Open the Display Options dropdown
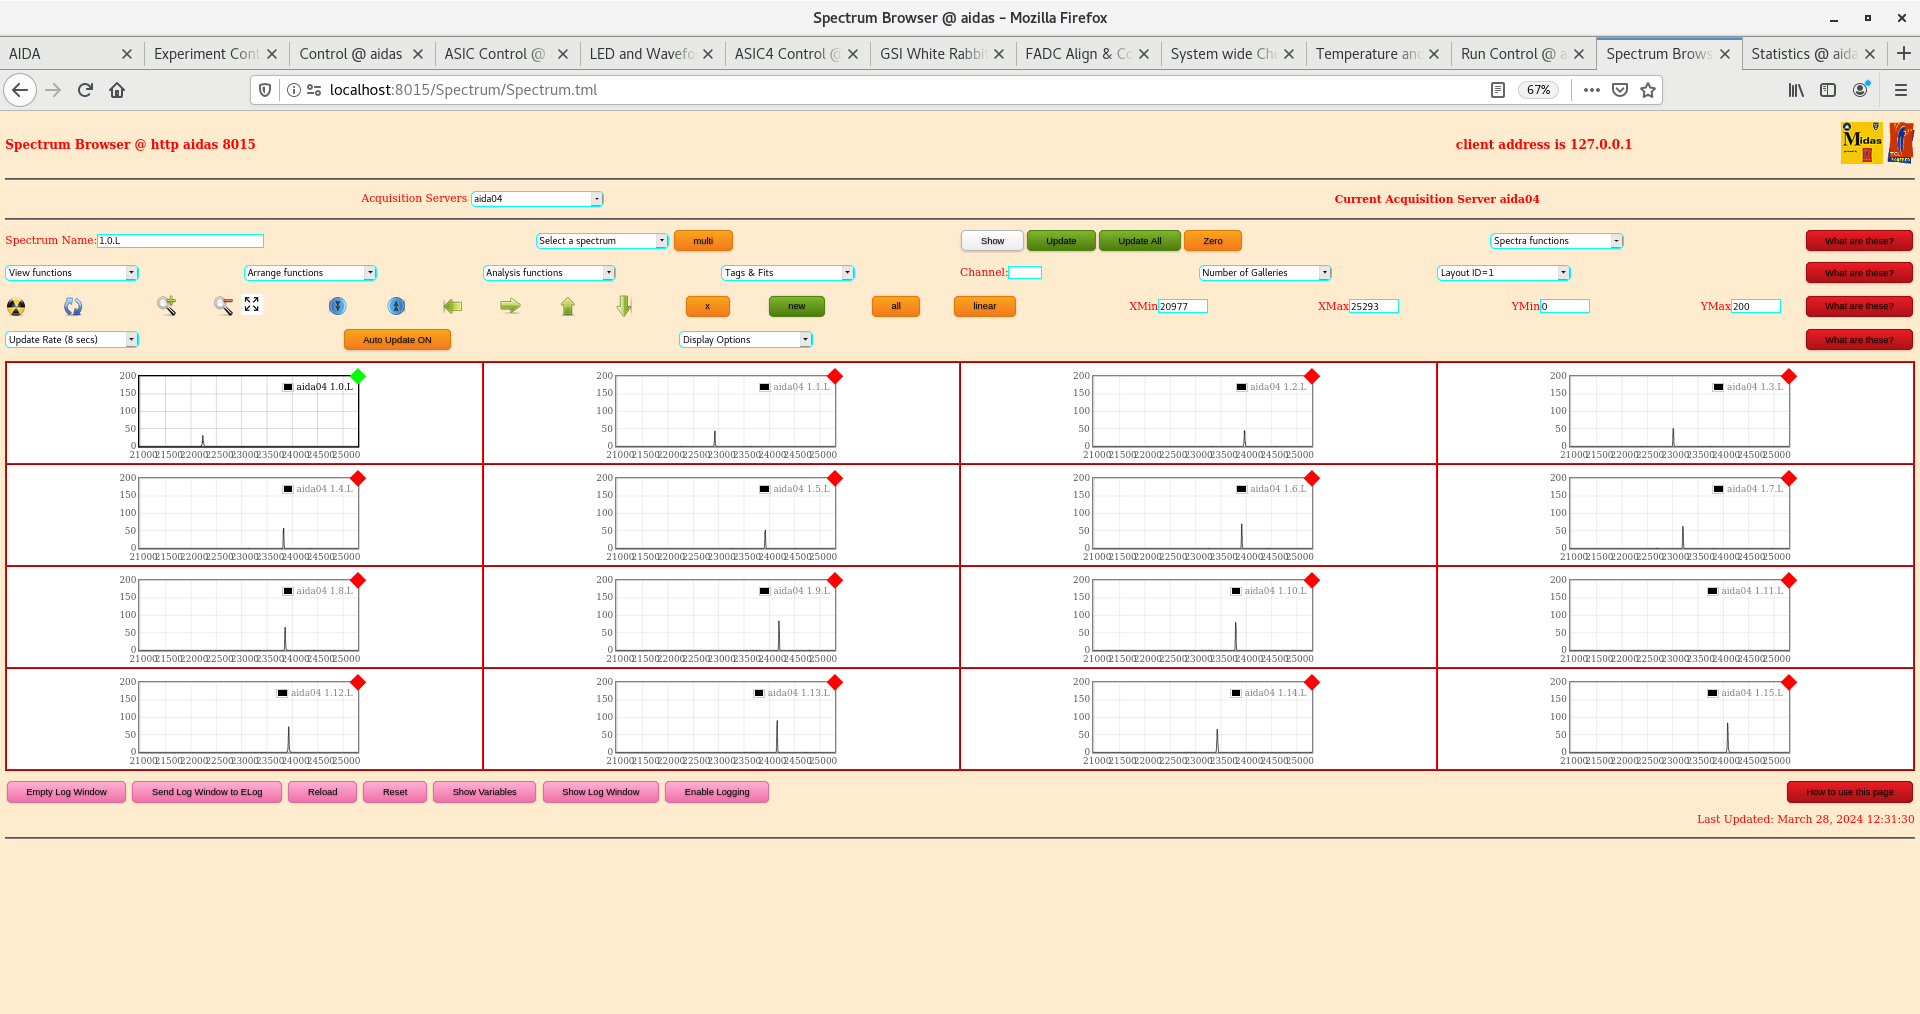The height and width of the screenshot is (1014, 1920). pos(745,340)
